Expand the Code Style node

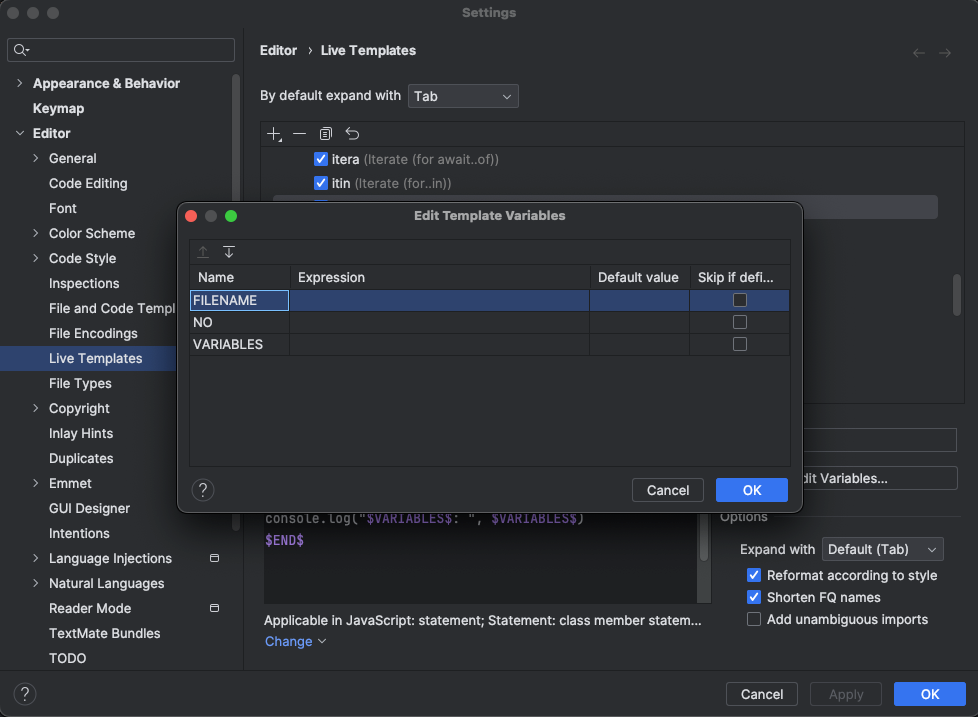coord(36,258)
